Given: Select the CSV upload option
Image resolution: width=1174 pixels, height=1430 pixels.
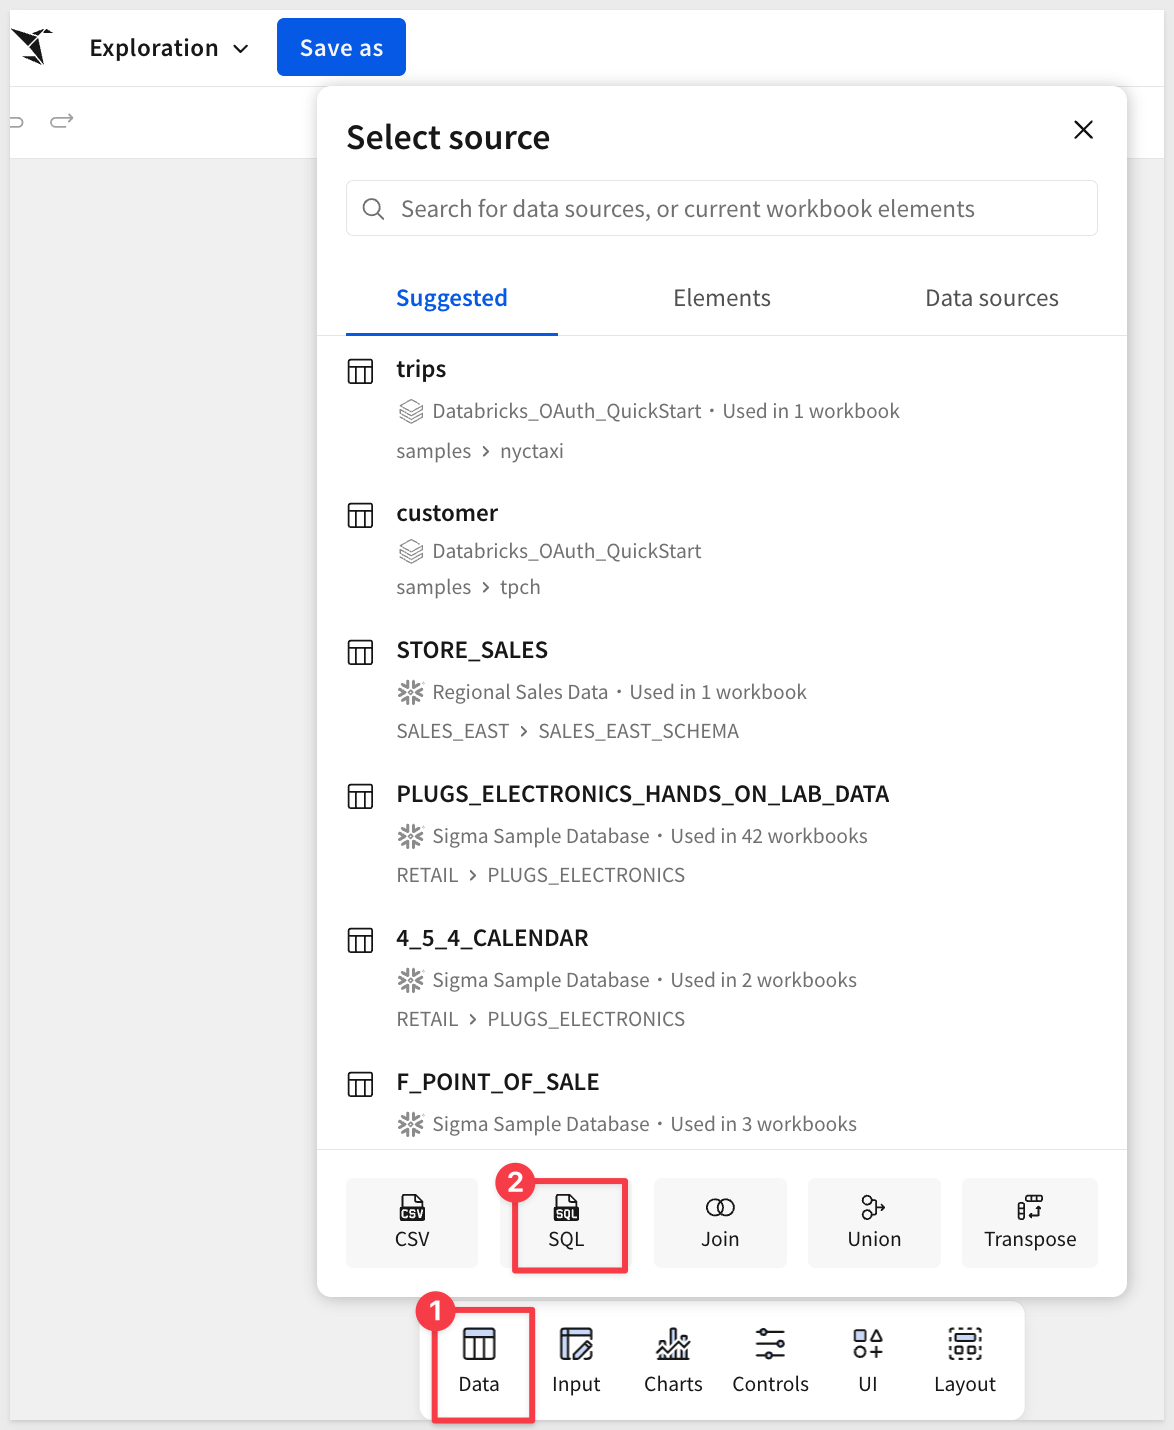Looking at the screenshot, I should 412,1223.
